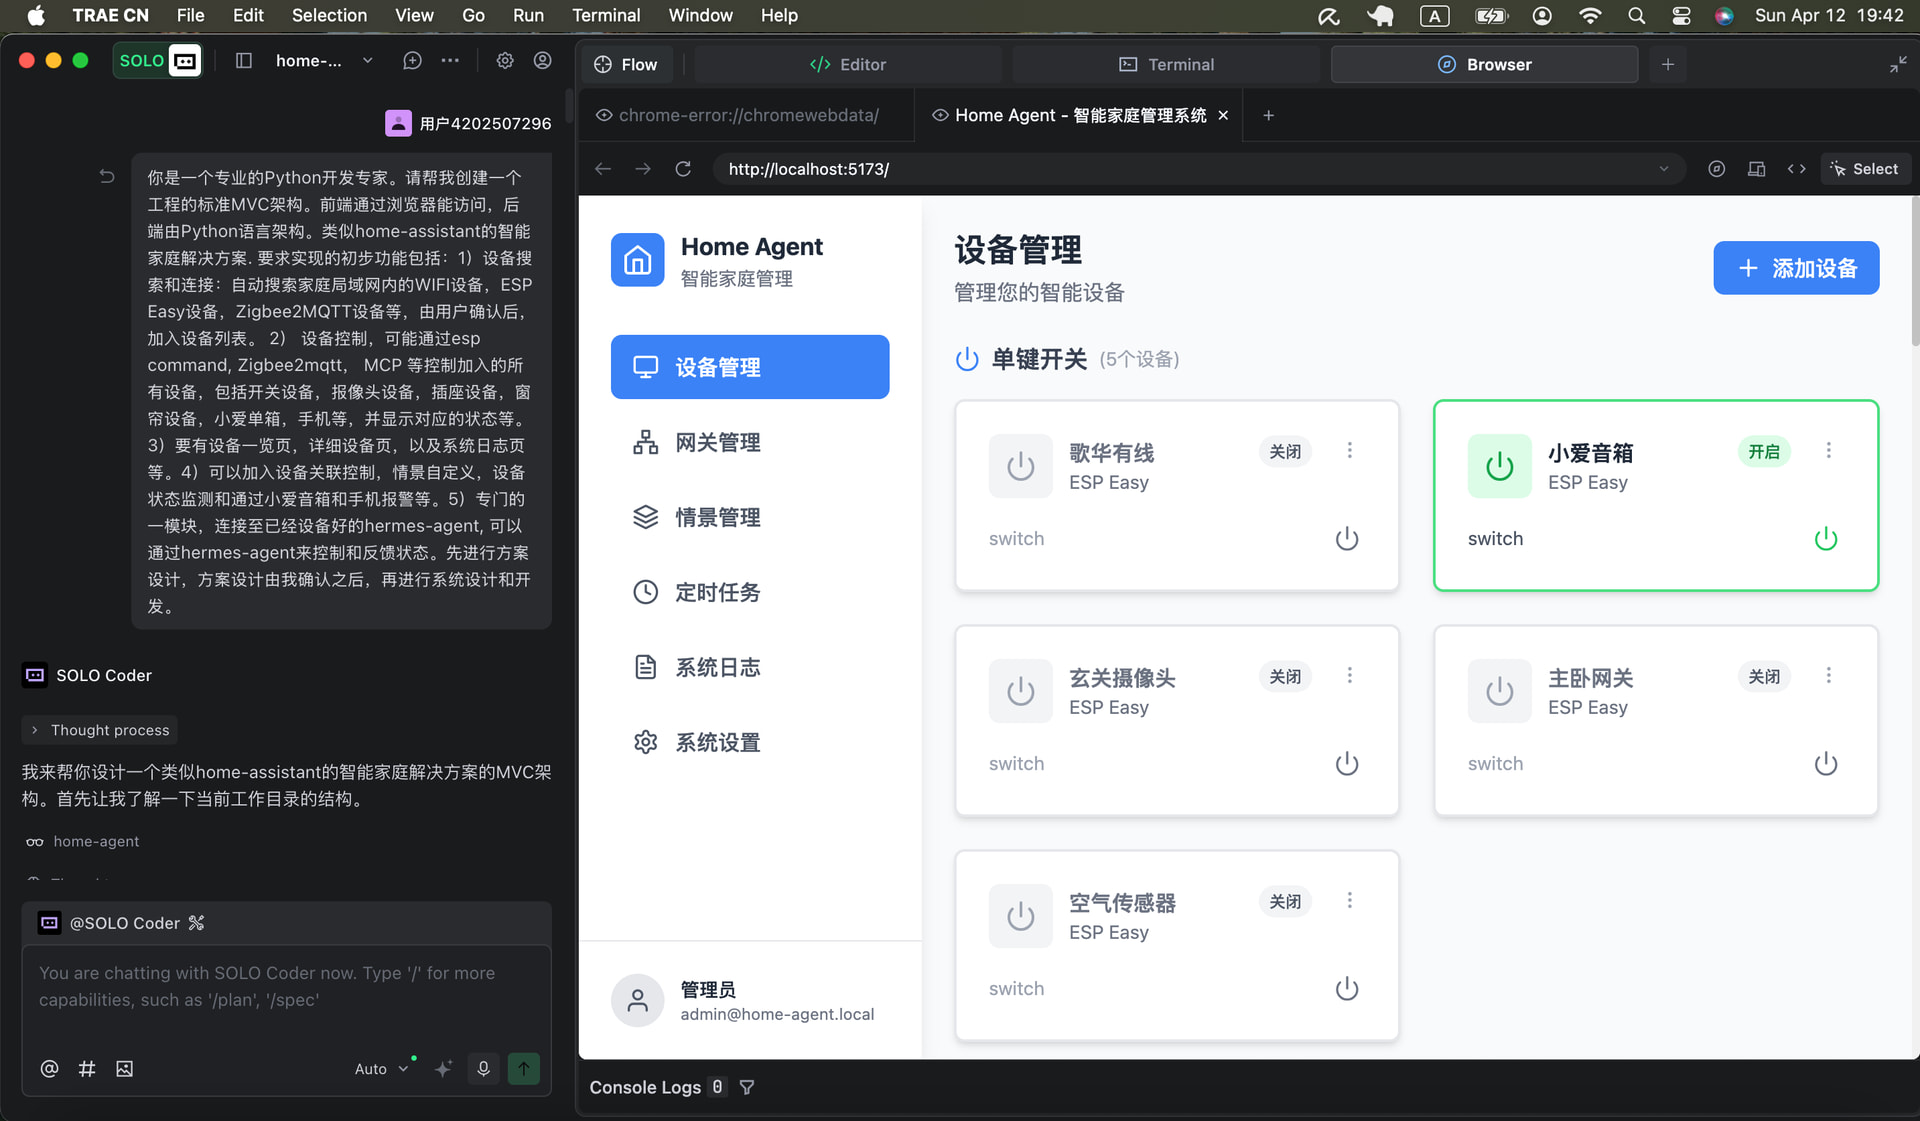Screen dimensions: 1920x1121
Task: Toggle the SOLO mode switch
Action: click(157, 61)
